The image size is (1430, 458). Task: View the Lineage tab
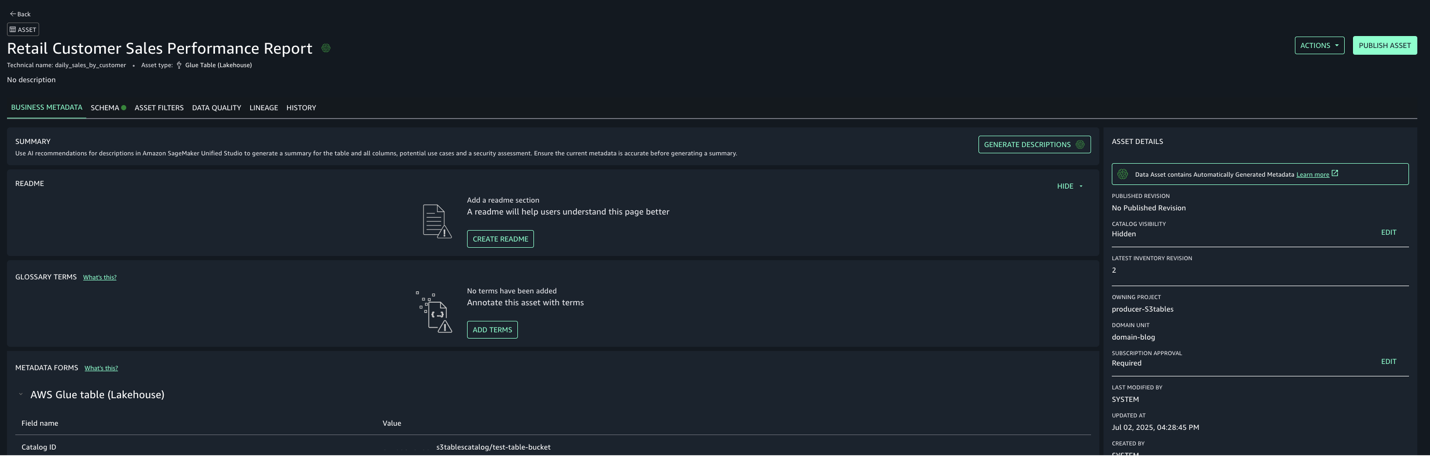pyautogui.click(x=264, y=108)
